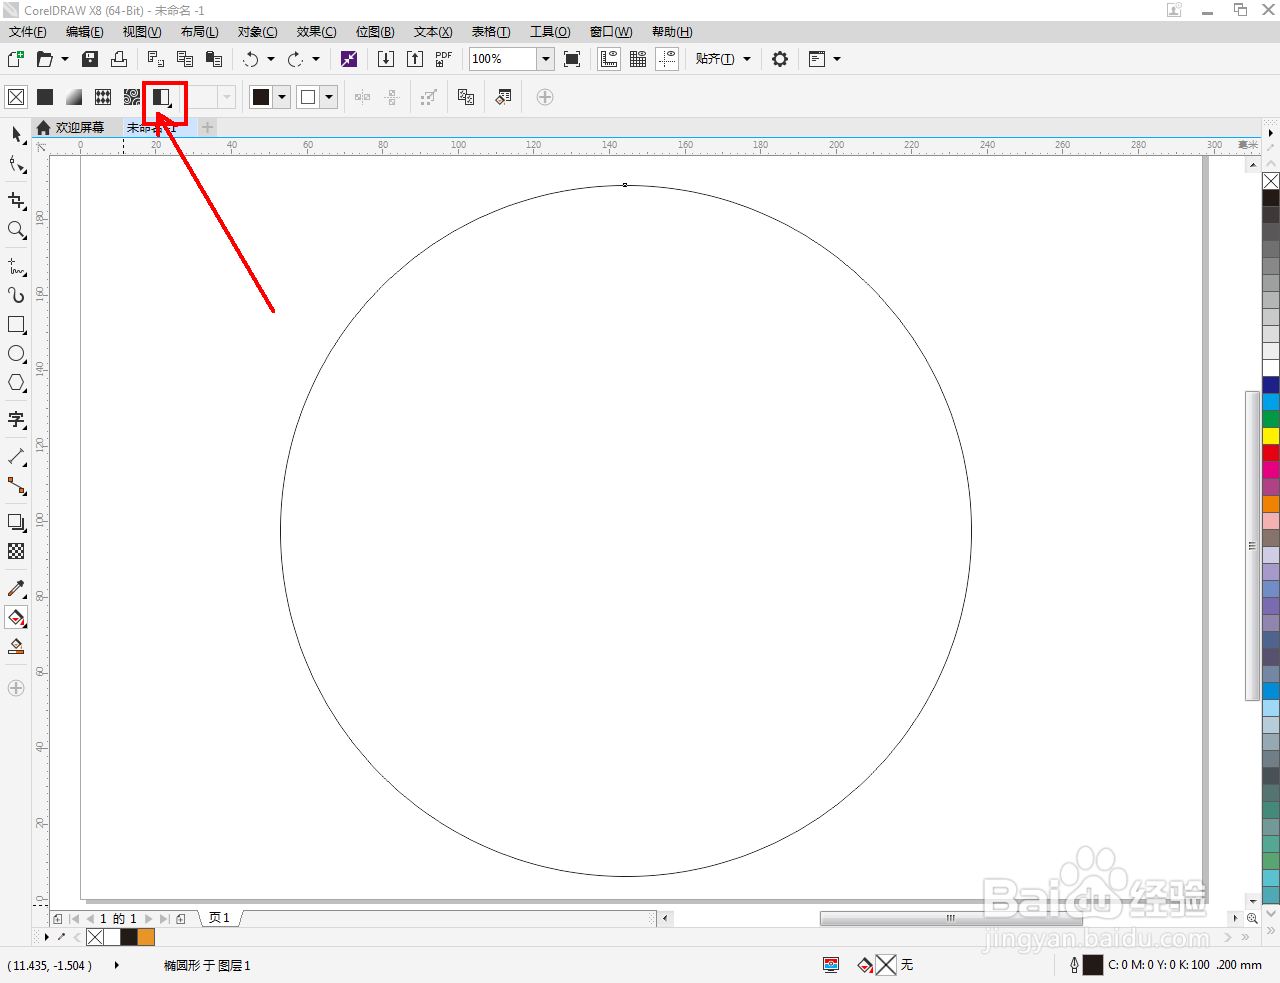Open the back color picker dropdown
Image resolution: width=1280 pixels, height=983 pixels.
pos(329,97)
